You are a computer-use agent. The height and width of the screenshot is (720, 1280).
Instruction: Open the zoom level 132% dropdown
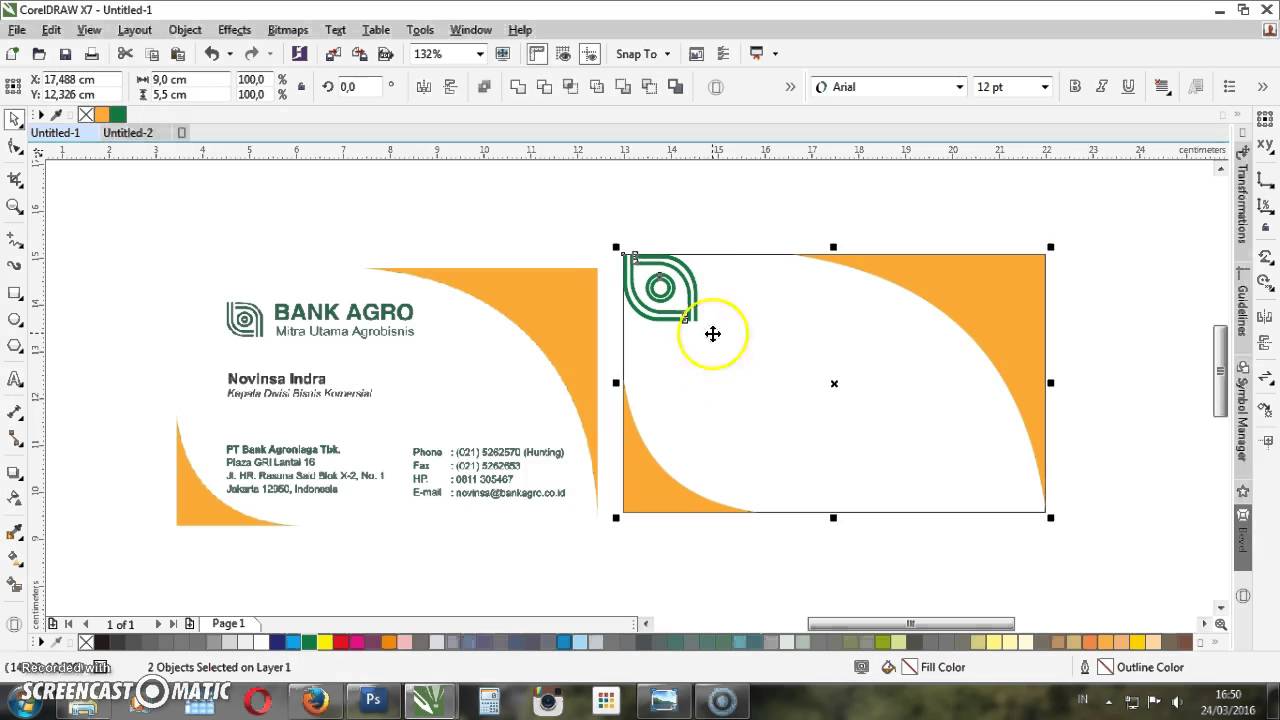480,54
